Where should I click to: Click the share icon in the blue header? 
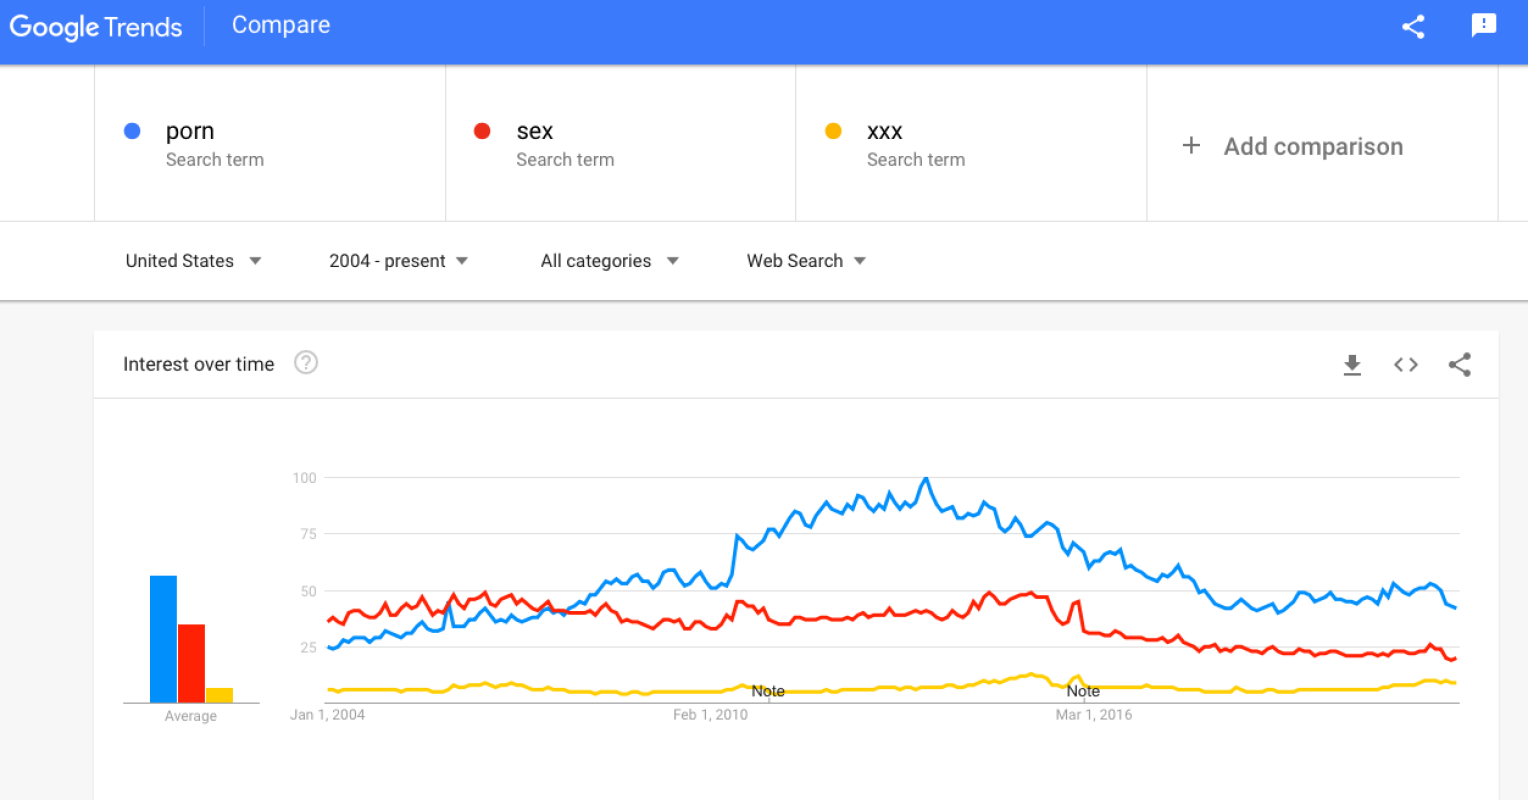coord(1413,27)
